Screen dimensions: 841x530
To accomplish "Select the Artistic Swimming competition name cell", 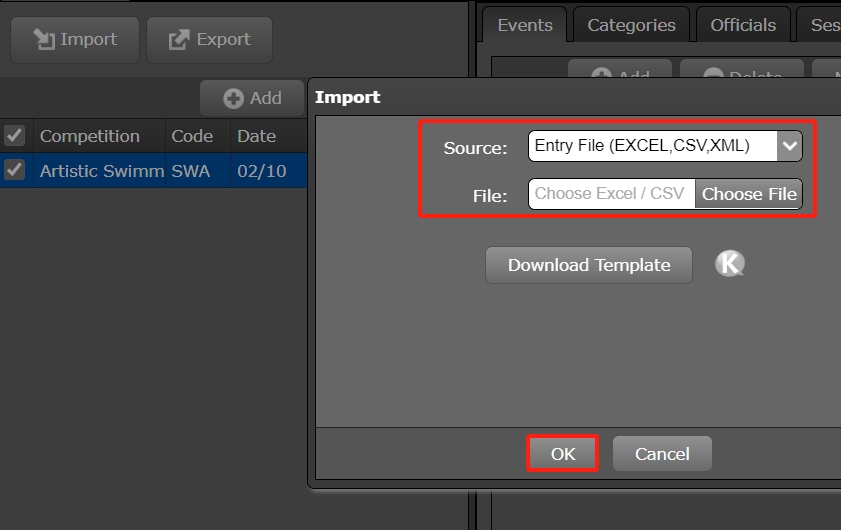I will pyautogui.click(x=100, y=171).
